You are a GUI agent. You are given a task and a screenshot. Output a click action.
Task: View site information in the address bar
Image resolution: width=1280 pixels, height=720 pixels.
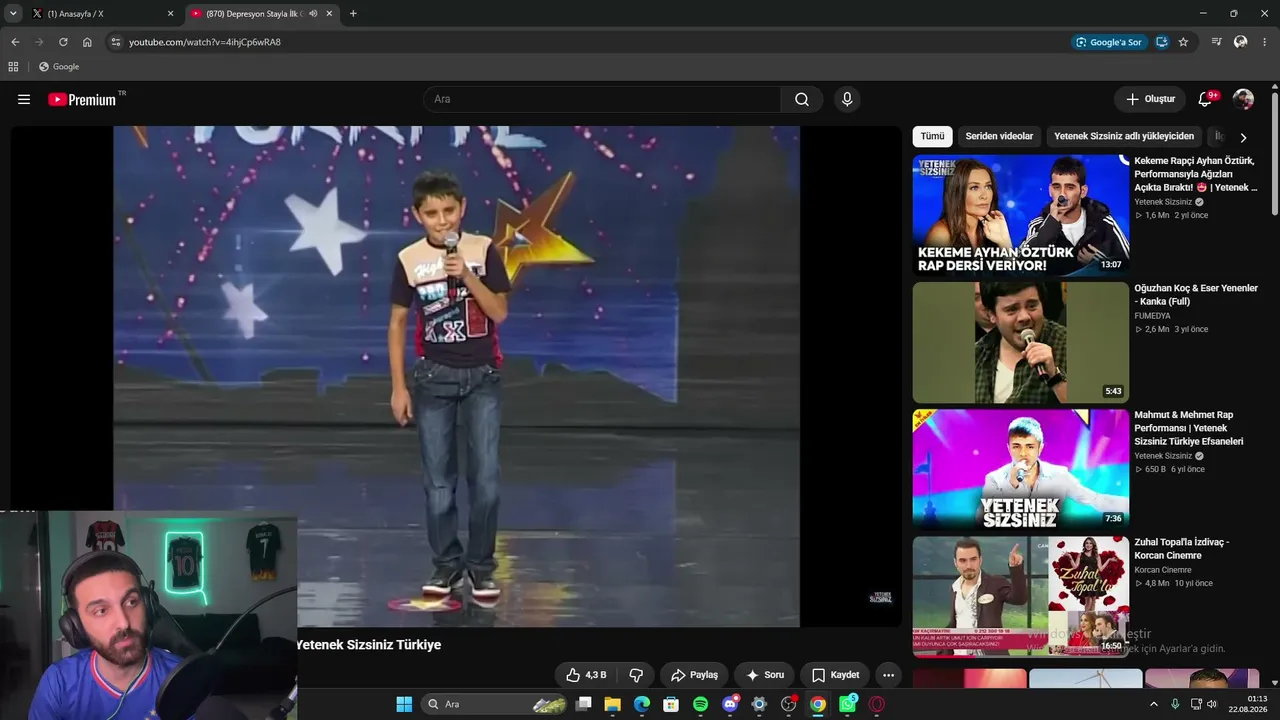(116, 42)
